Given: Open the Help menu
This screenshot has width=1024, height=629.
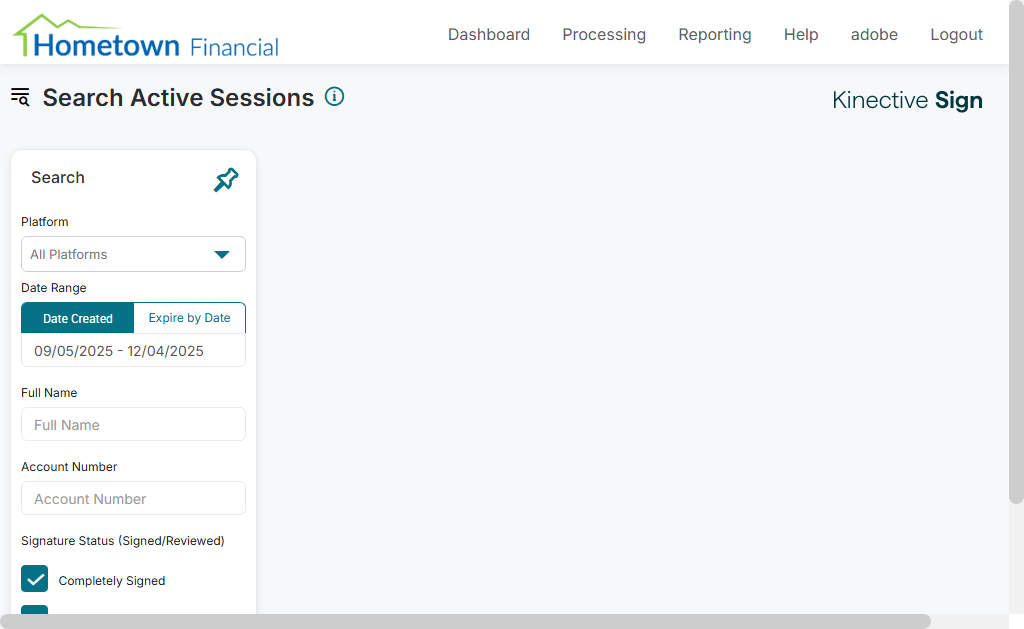Looking at the screenshot, I should (801, 35).
